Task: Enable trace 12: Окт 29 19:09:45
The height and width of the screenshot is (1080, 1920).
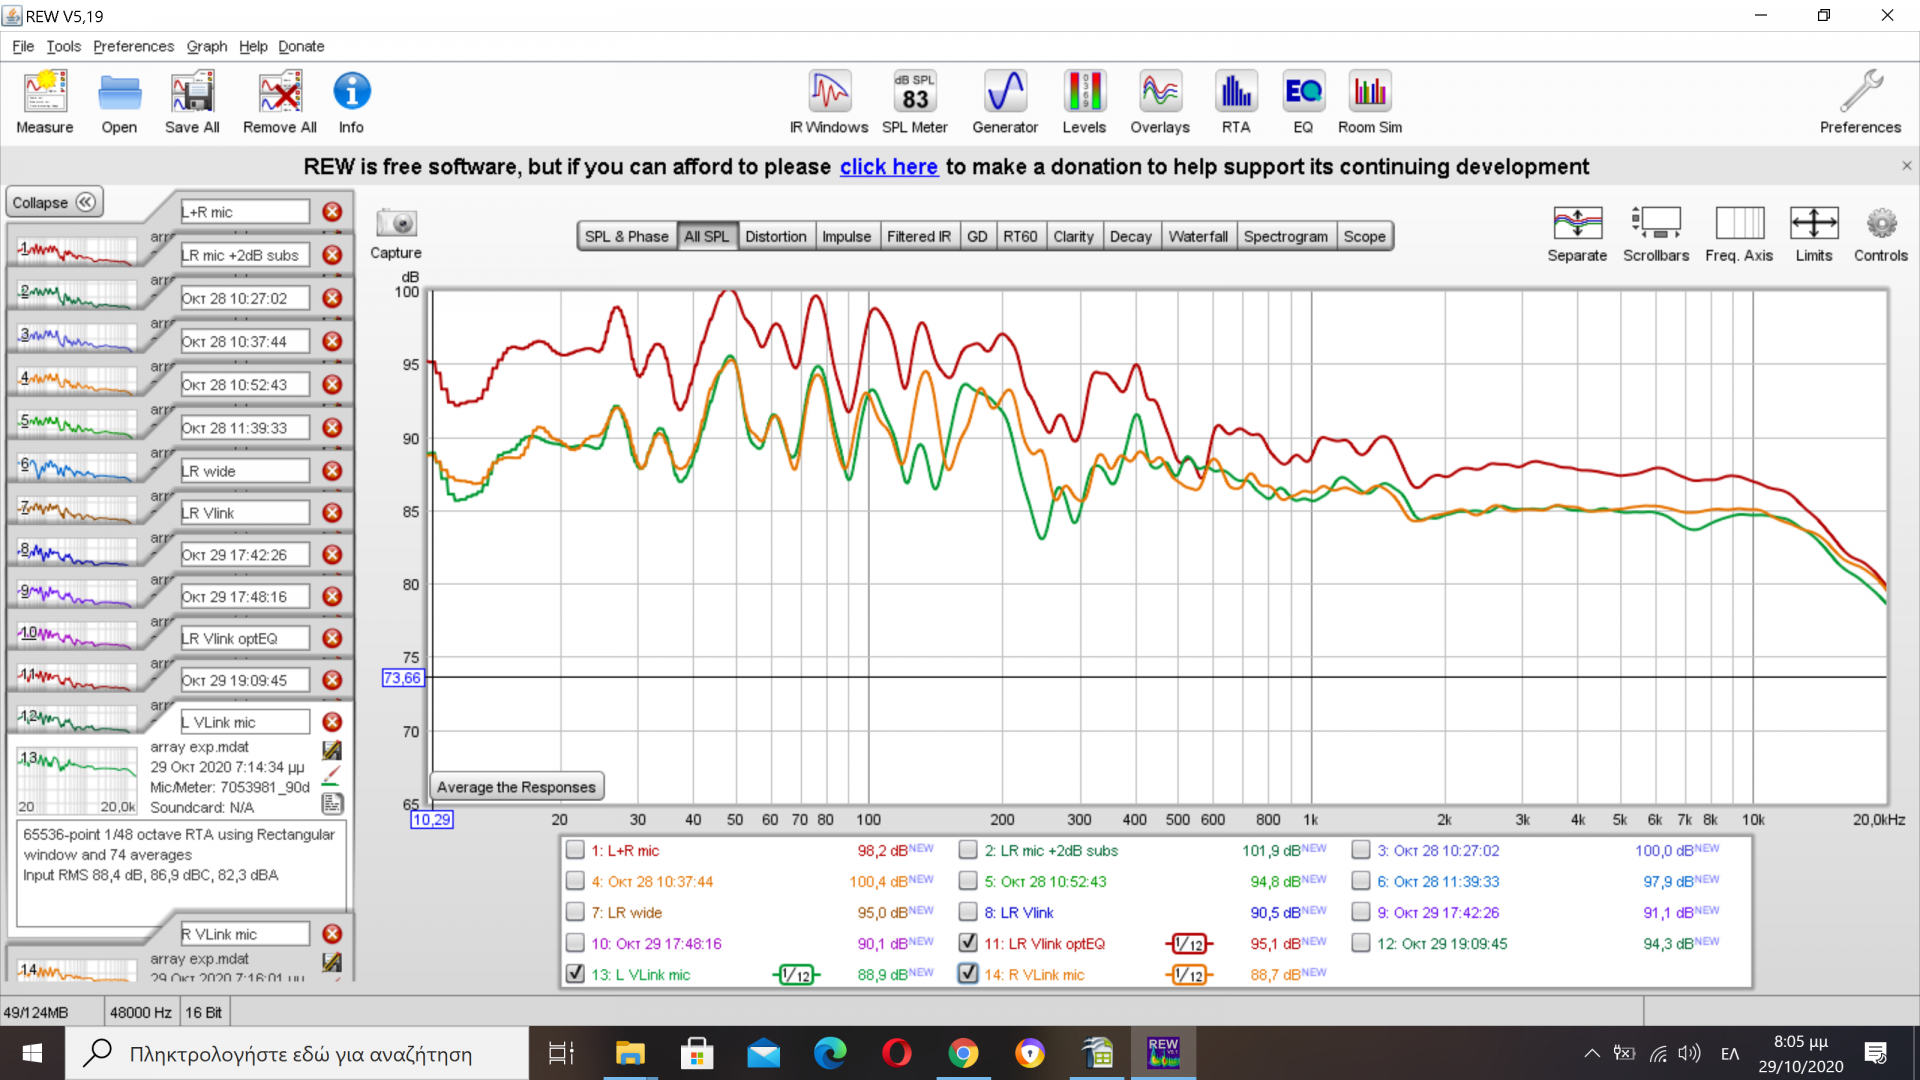Action: [1361, 943]
